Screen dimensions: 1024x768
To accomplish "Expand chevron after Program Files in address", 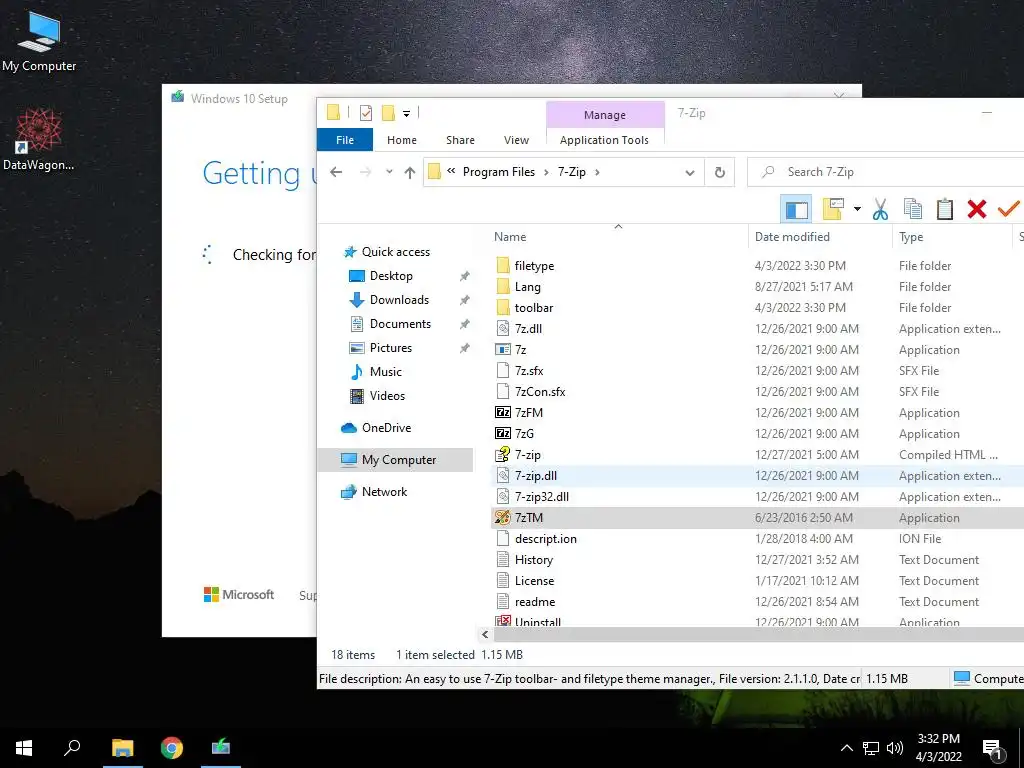I will click(x=547, y=172).
